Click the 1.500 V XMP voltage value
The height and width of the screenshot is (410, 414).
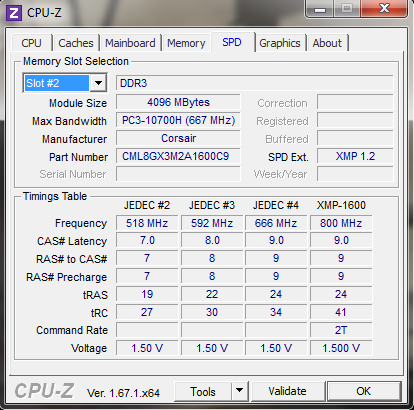tap(341, 348)
